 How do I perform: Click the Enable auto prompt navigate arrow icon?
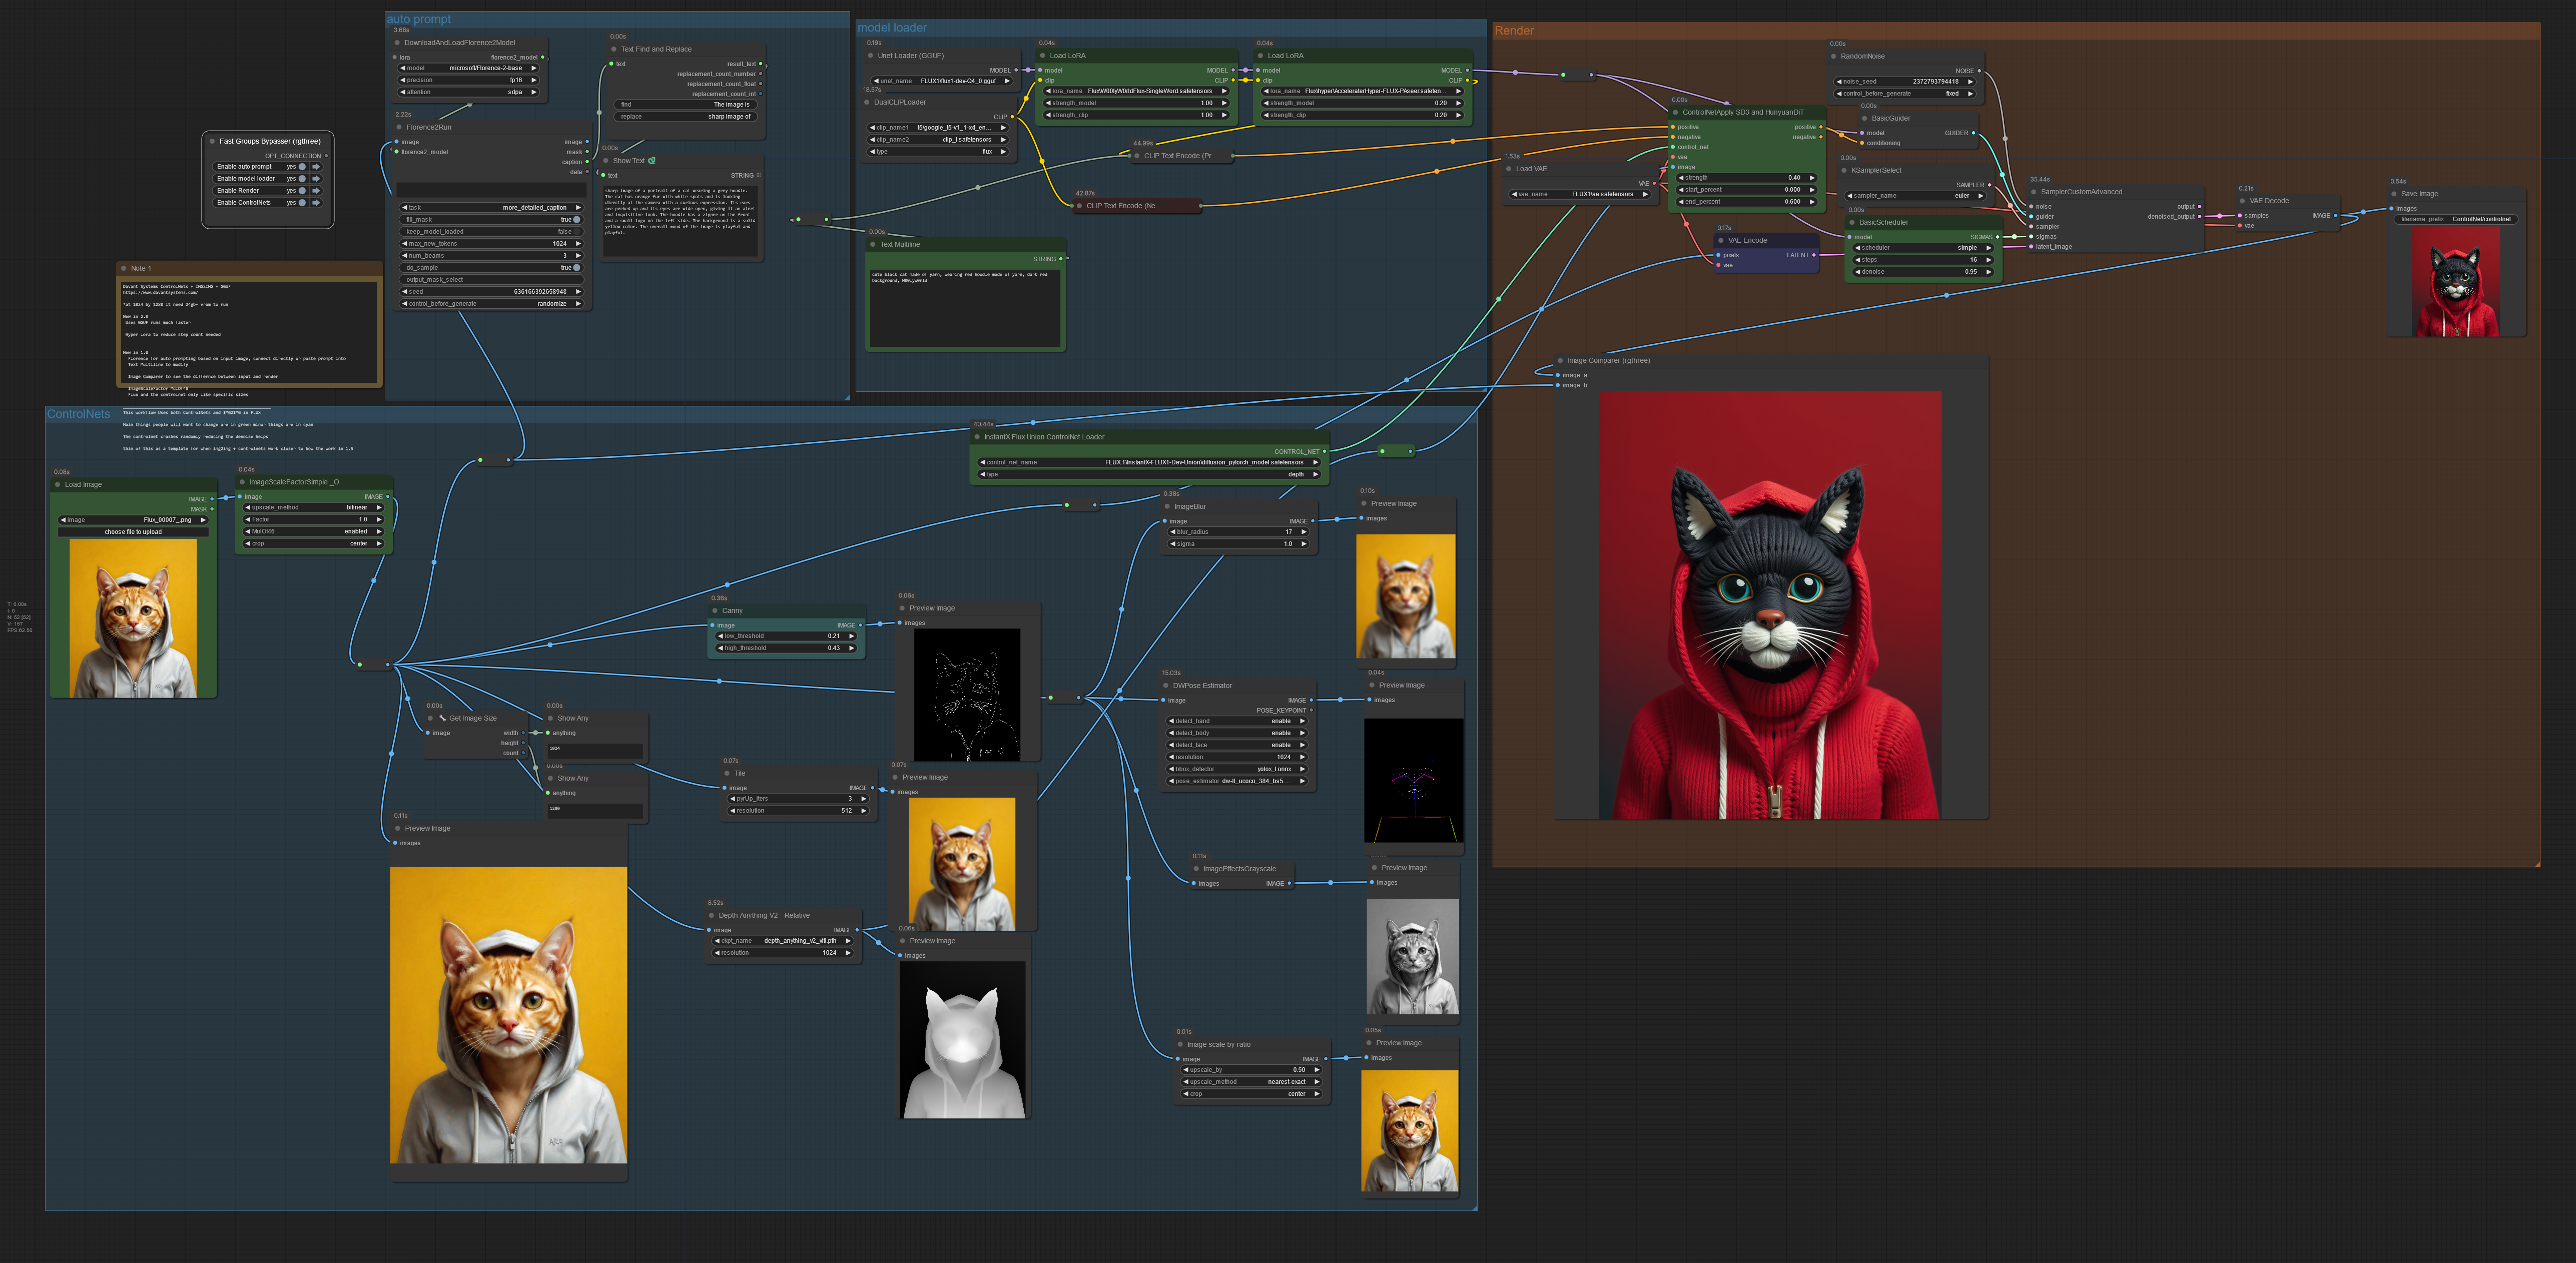316,167
